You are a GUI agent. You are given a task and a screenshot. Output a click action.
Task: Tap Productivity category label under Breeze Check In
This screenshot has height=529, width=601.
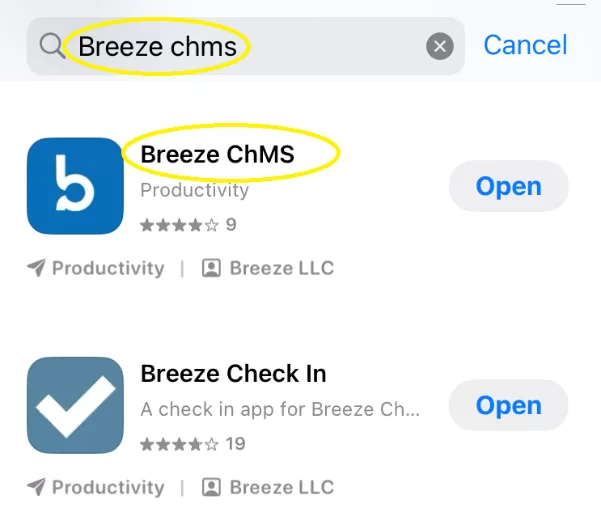pos(108,487)
